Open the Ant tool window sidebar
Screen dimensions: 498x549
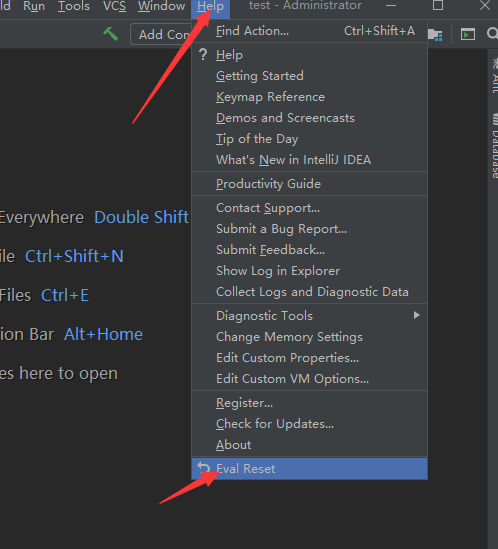point(494,75)
